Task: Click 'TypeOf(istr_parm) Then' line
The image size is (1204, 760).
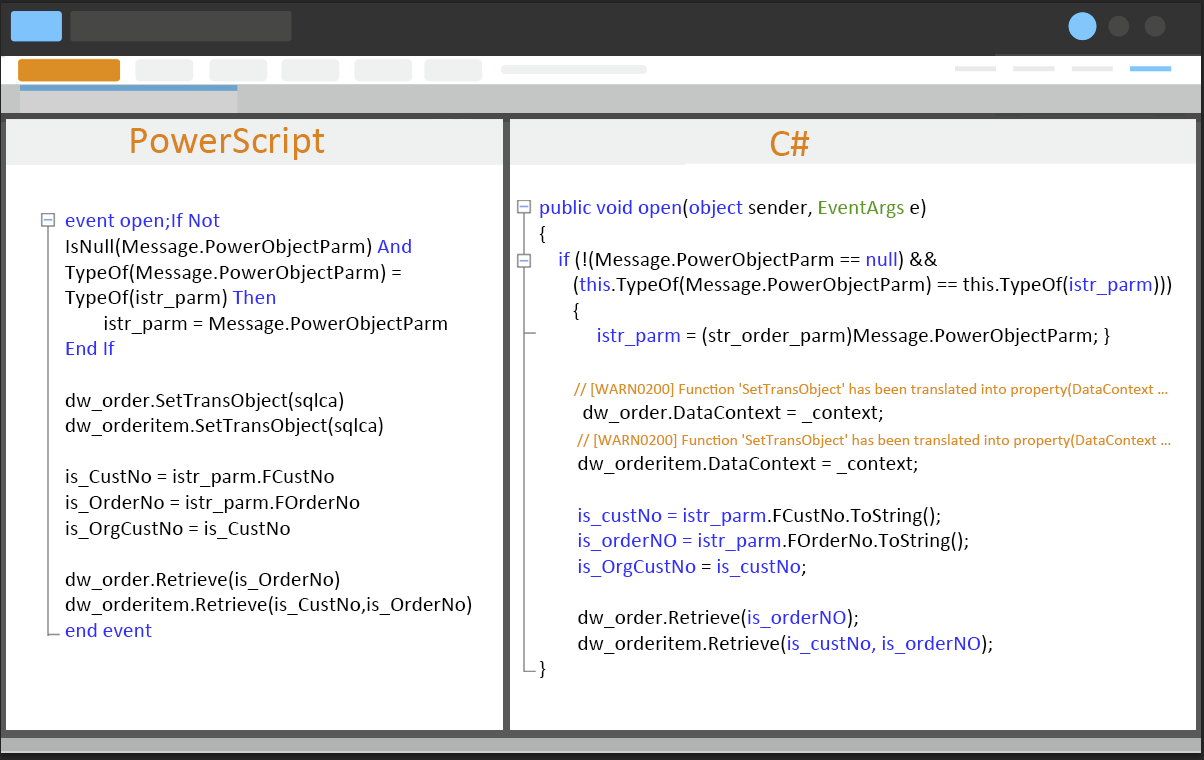Action: tap(170, 298)
